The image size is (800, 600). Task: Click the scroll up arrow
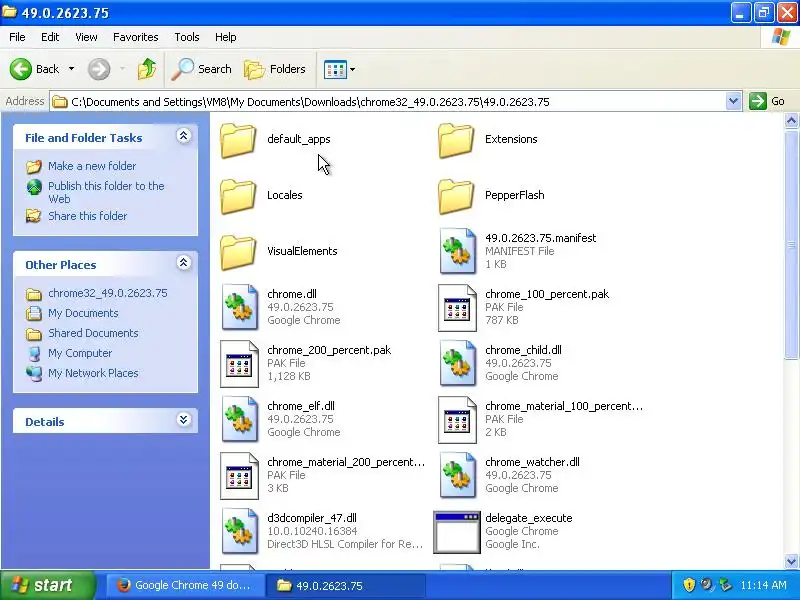coord(791,121)
